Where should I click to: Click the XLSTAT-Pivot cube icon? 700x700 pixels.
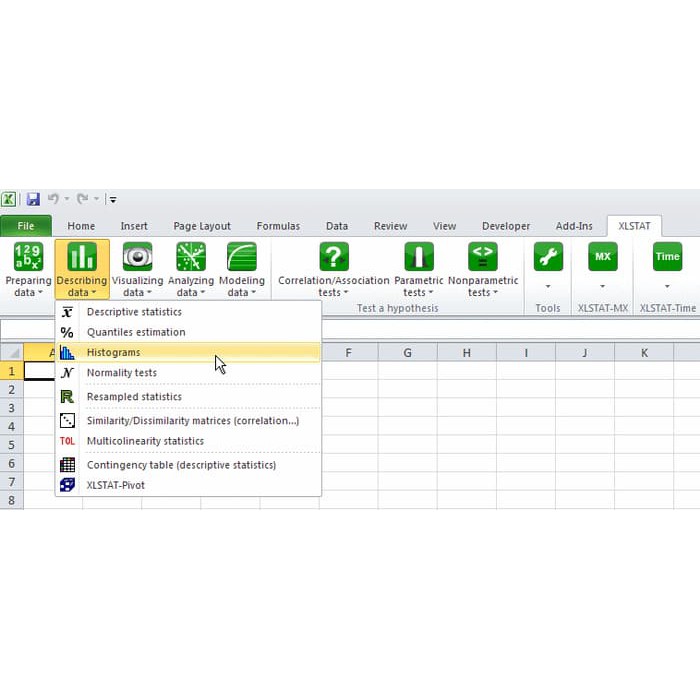pos(67,485)
